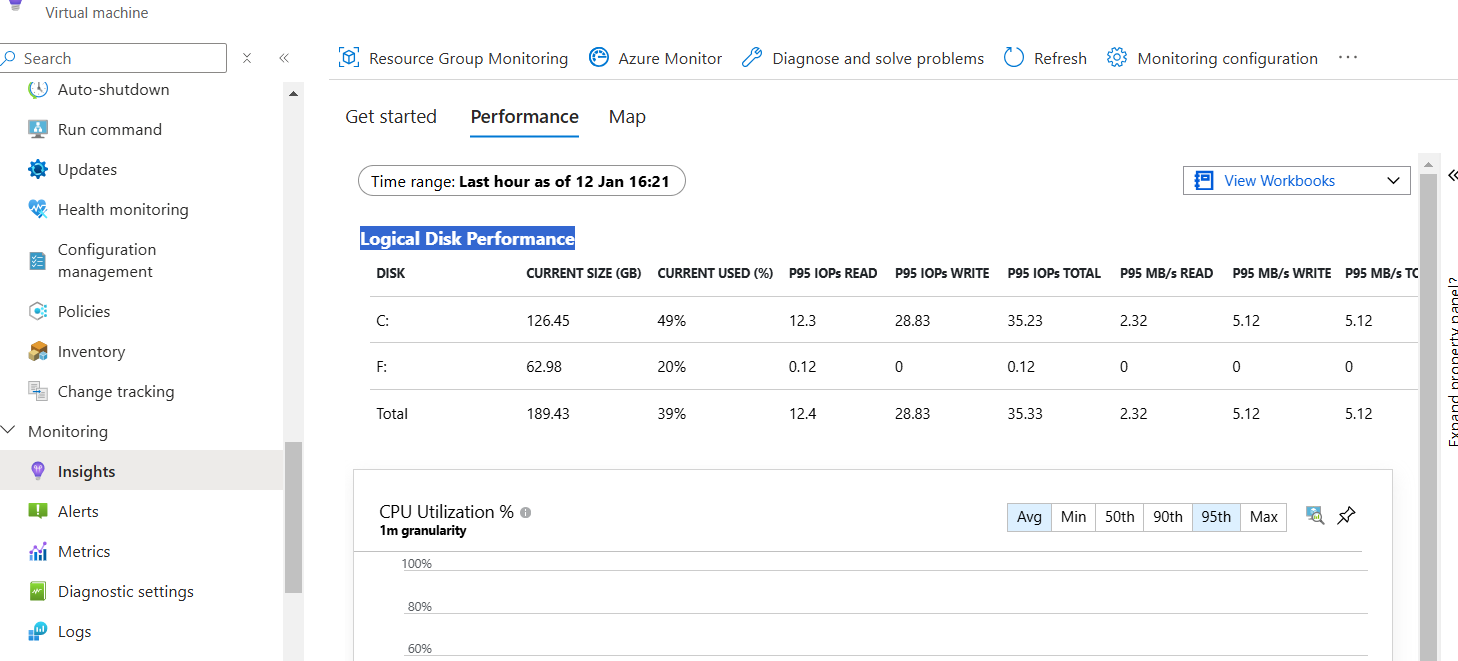
Task: Pin the CPU Utilization chart
Action: [1347, 516]
